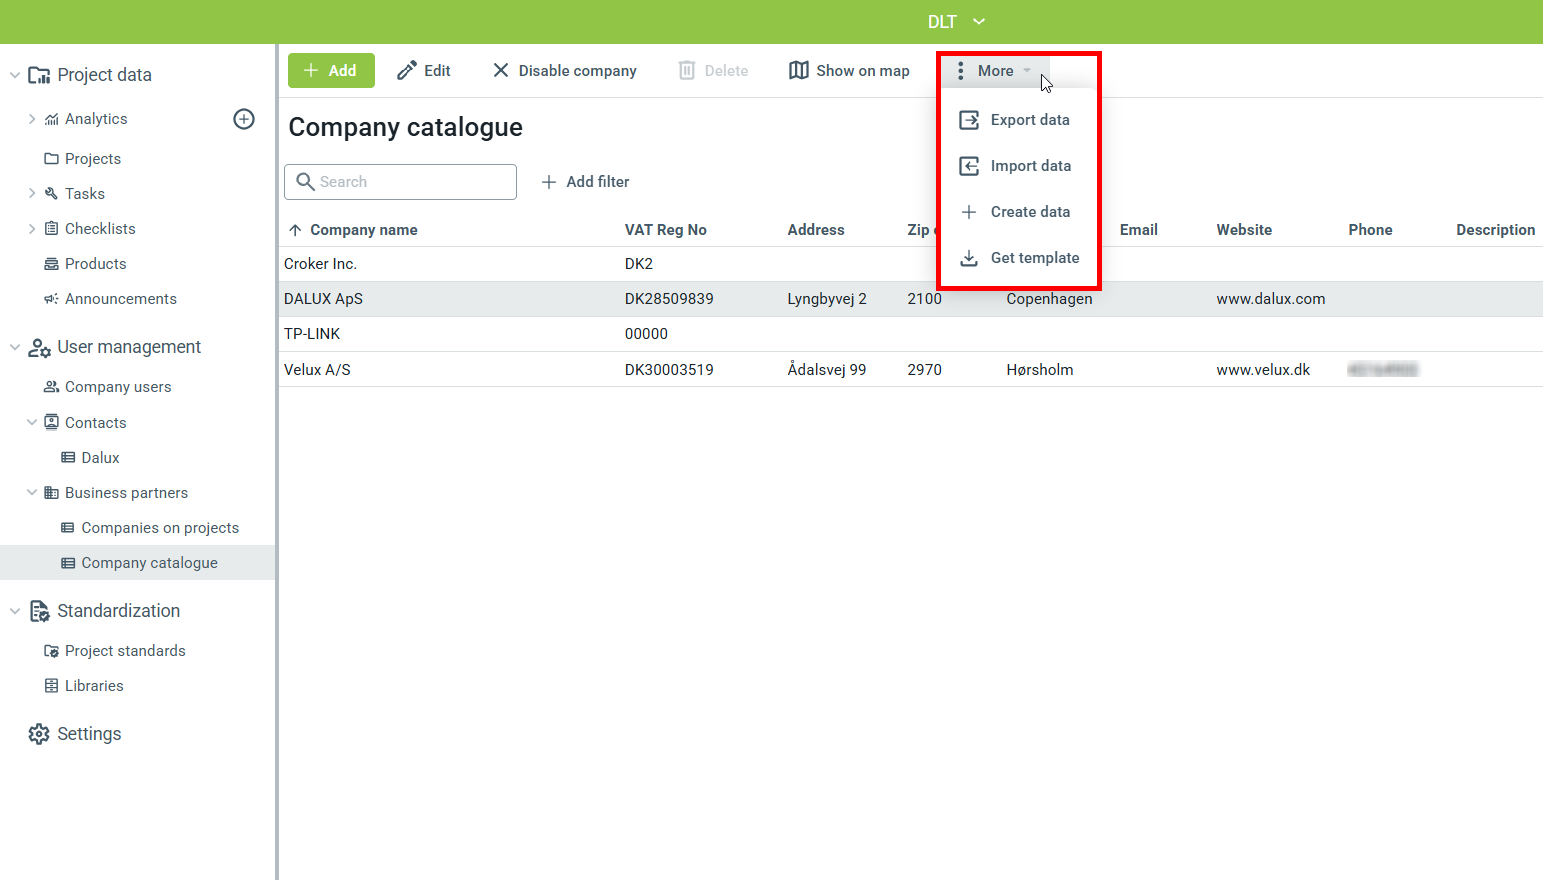1543x880 pixels.
Task: Click the sort arrow by Company name
Action: [295, 230]
